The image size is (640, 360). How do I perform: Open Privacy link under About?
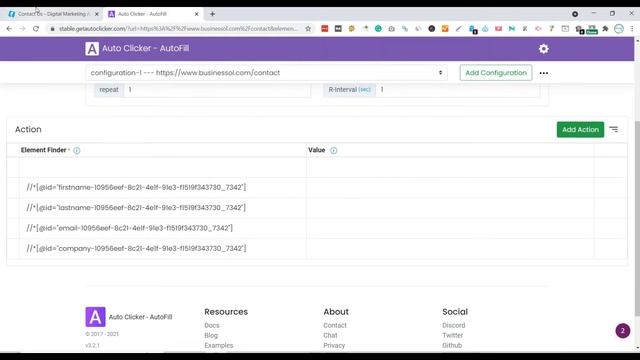[334, 345]
